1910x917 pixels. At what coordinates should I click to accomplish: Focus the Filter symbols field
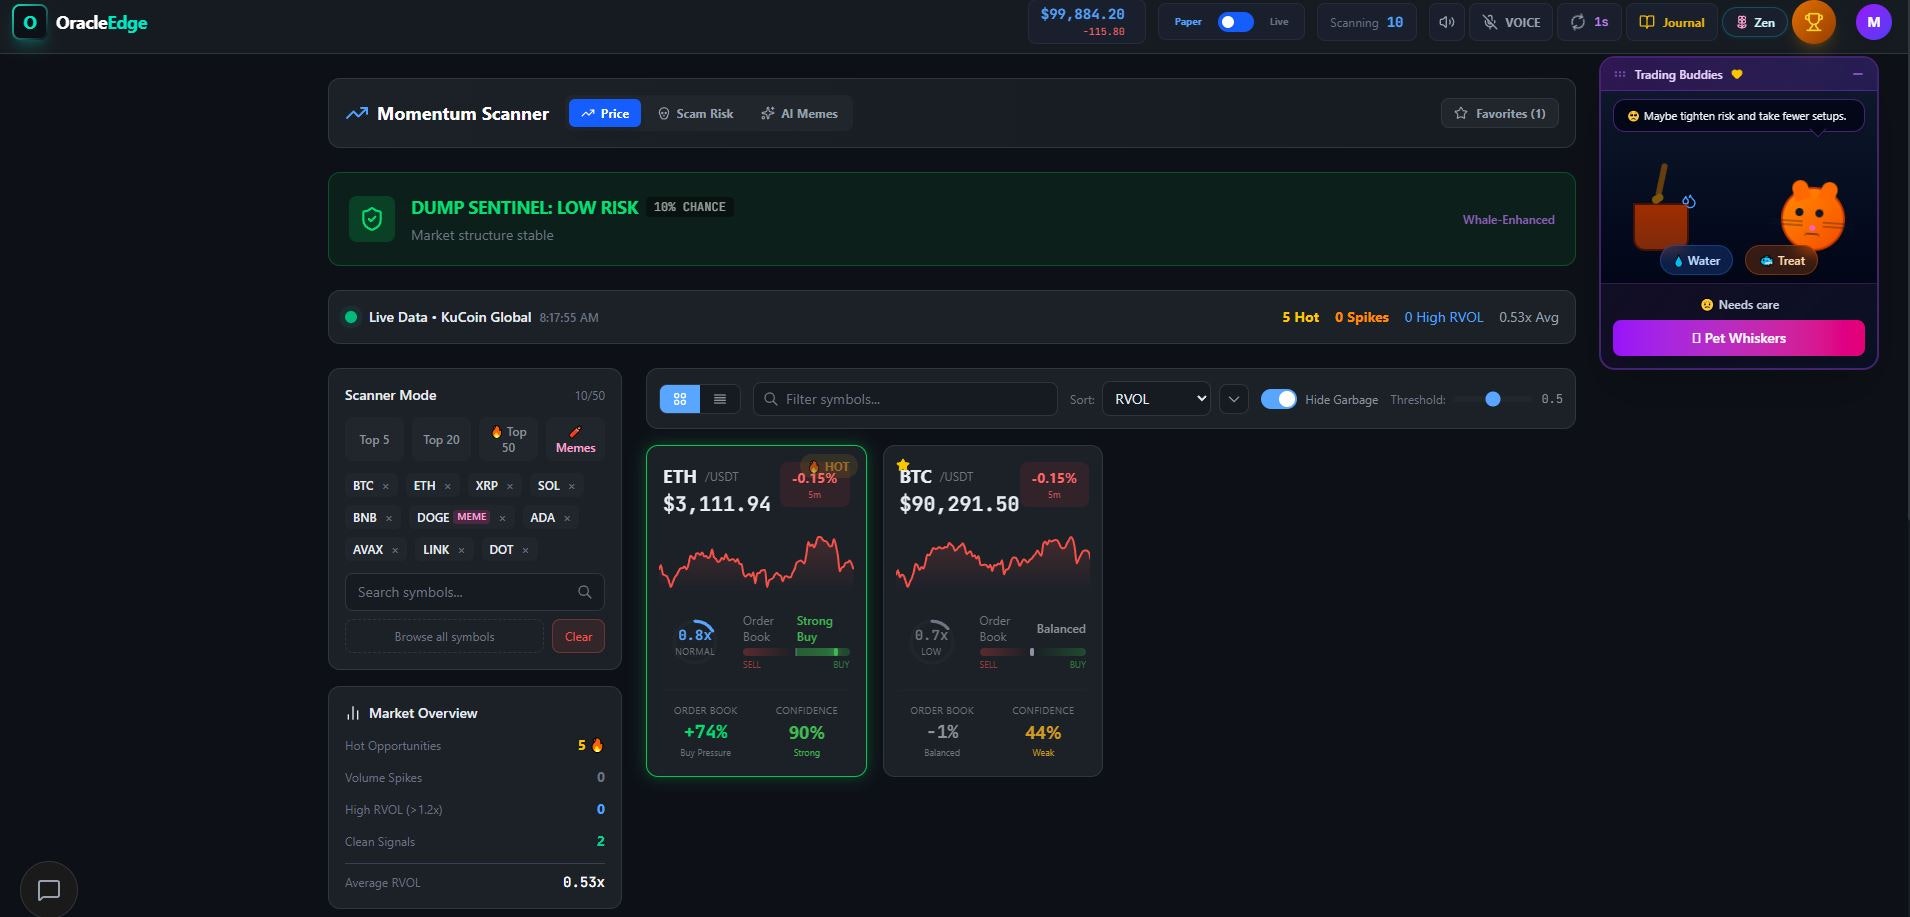(x=905, y=399)
